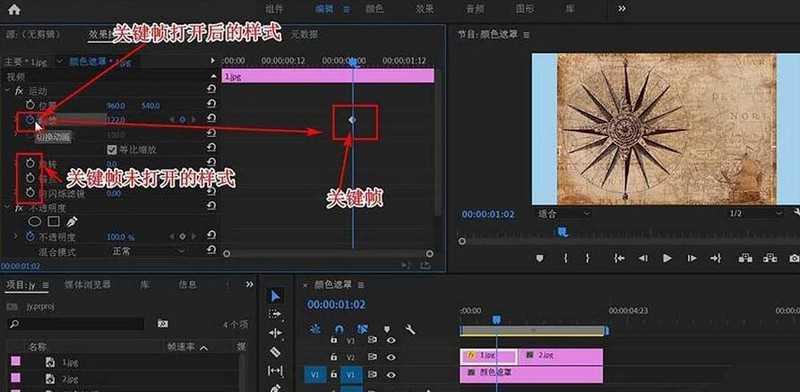800x392 pixels.
Task: Switch to the 颜色 workspace
Action: [374, 9]
